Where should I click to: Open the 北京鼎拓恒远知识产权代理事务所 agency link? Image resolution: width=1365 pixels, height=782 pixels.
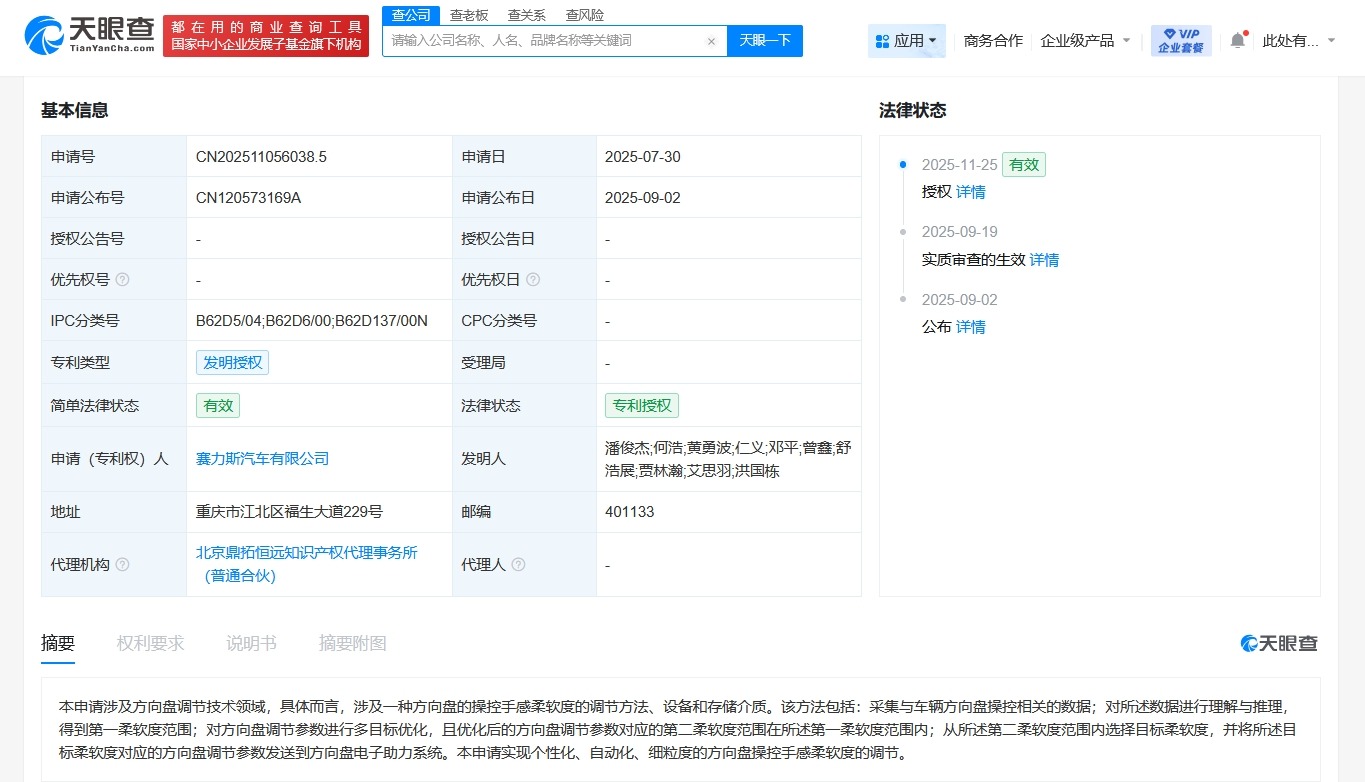coord(307,552)
